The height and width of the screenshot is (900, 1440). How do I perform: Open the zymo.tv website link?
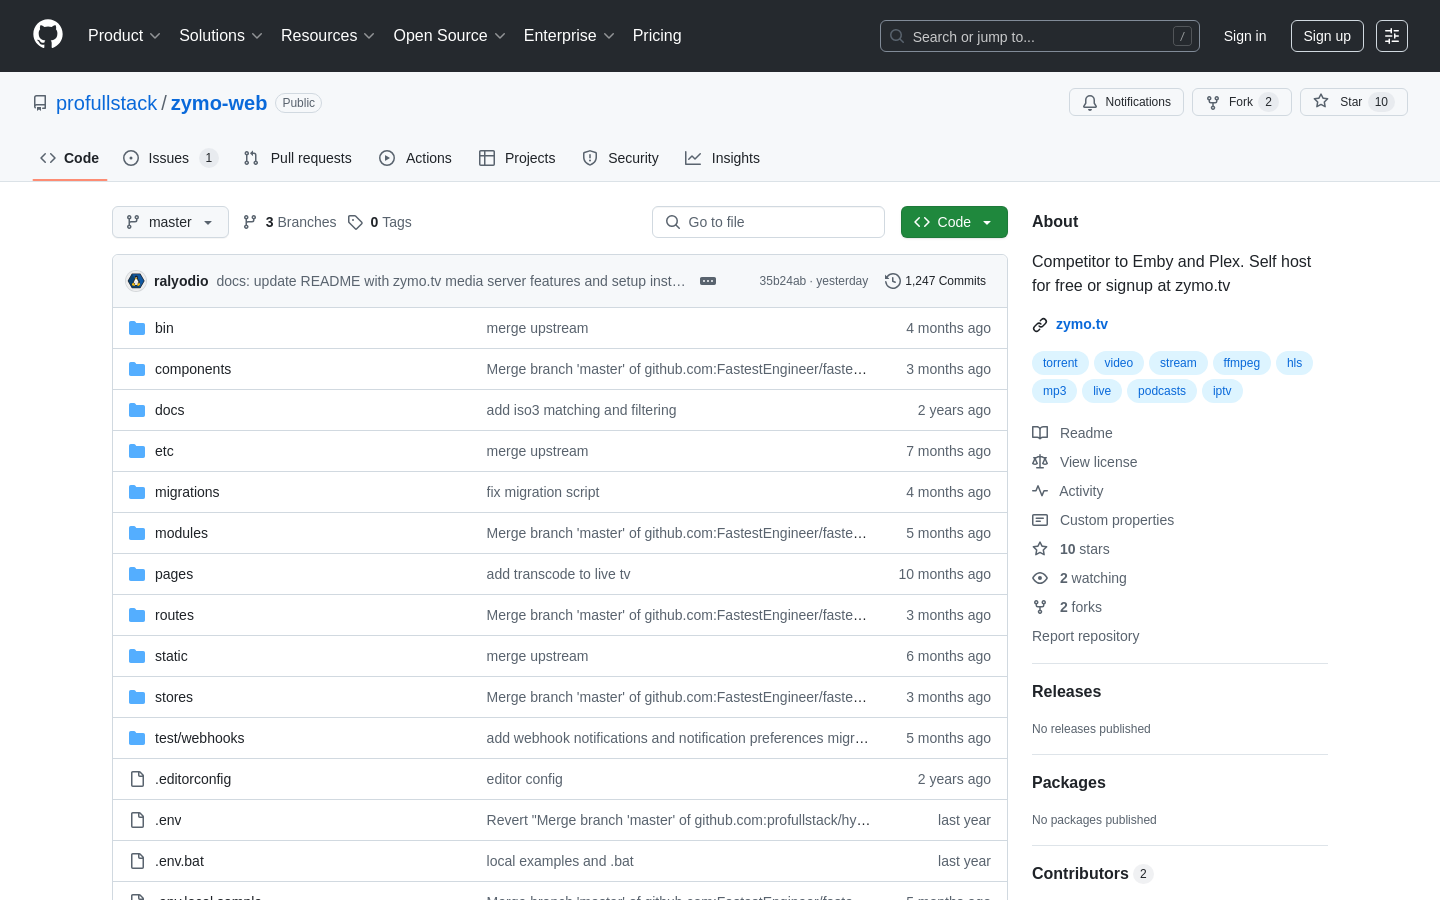click(x=1082, y=324)
